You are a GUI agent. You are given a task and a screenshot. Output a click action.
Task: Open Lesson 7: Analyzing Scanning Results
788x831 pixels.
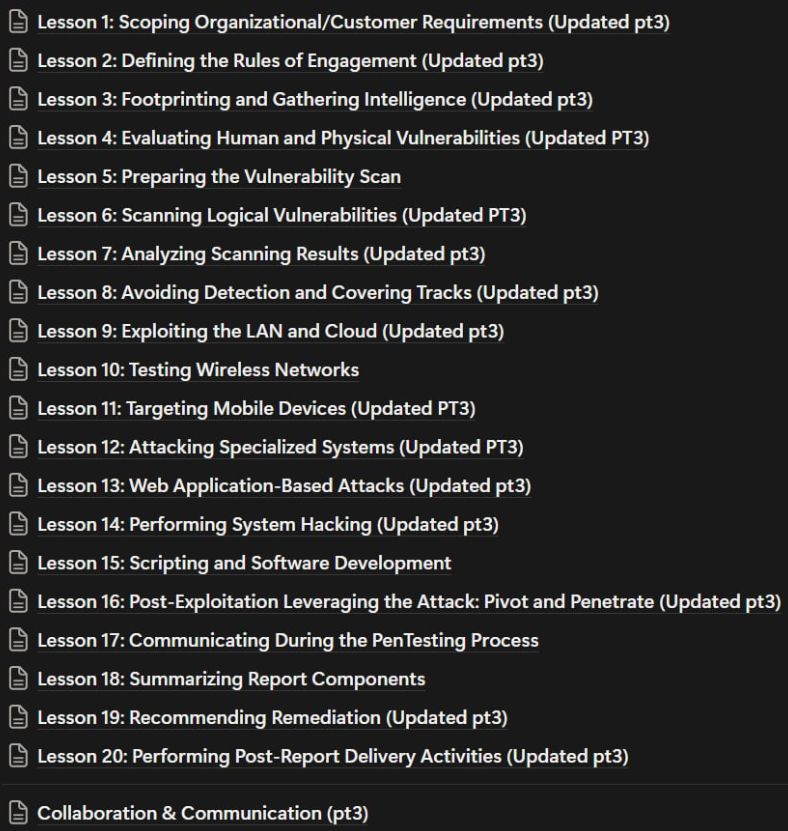pyautogui.click(x=261, y=254)
